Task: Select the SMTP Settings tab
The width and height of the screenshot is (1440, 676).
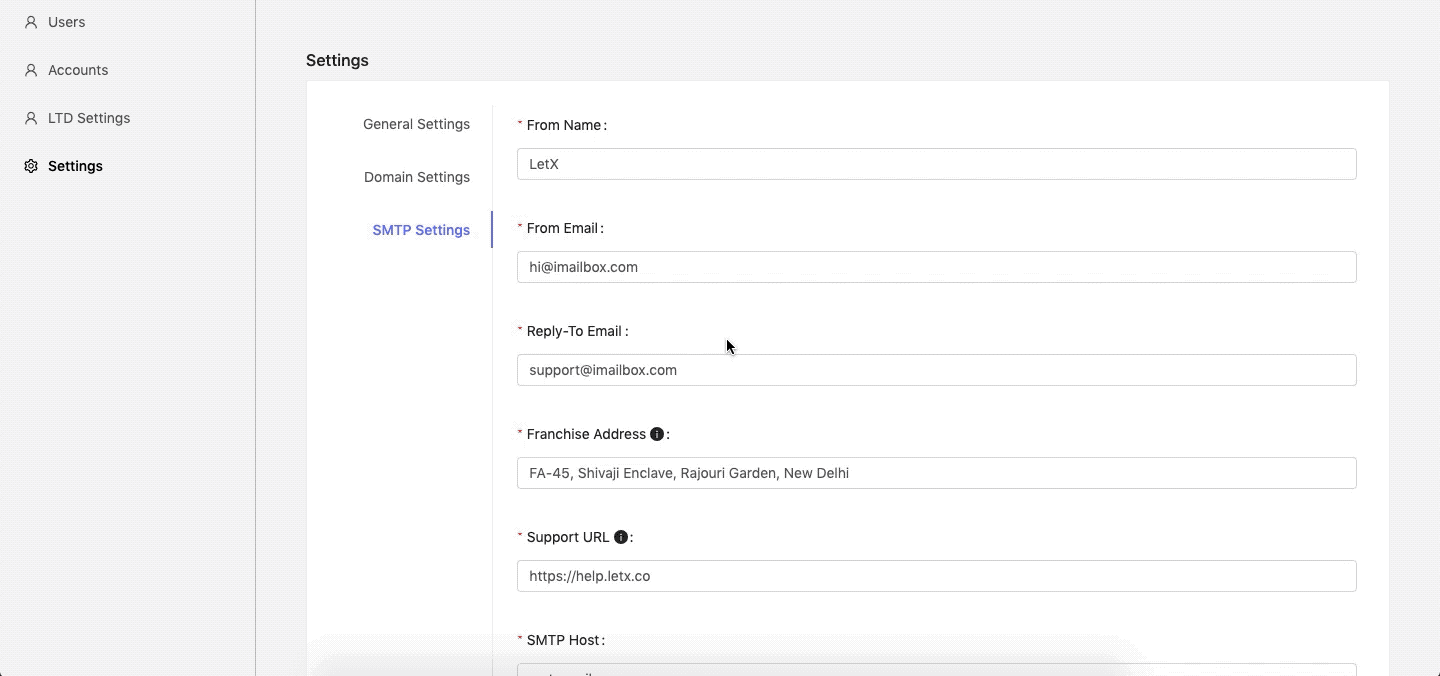Action: [421, 230]
